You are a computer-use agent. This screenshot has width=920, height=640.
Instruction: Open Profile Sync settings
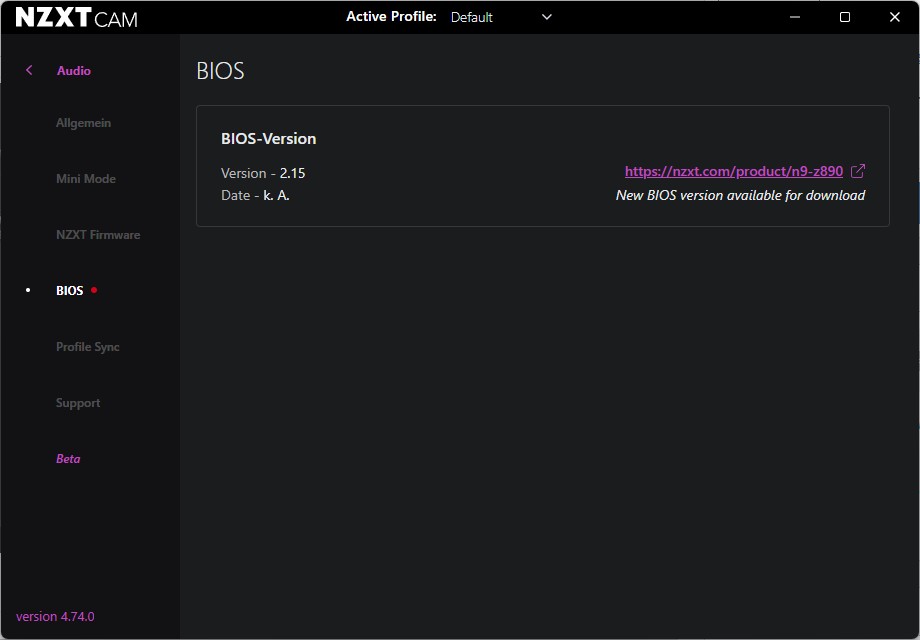click(x=88, y=347)
